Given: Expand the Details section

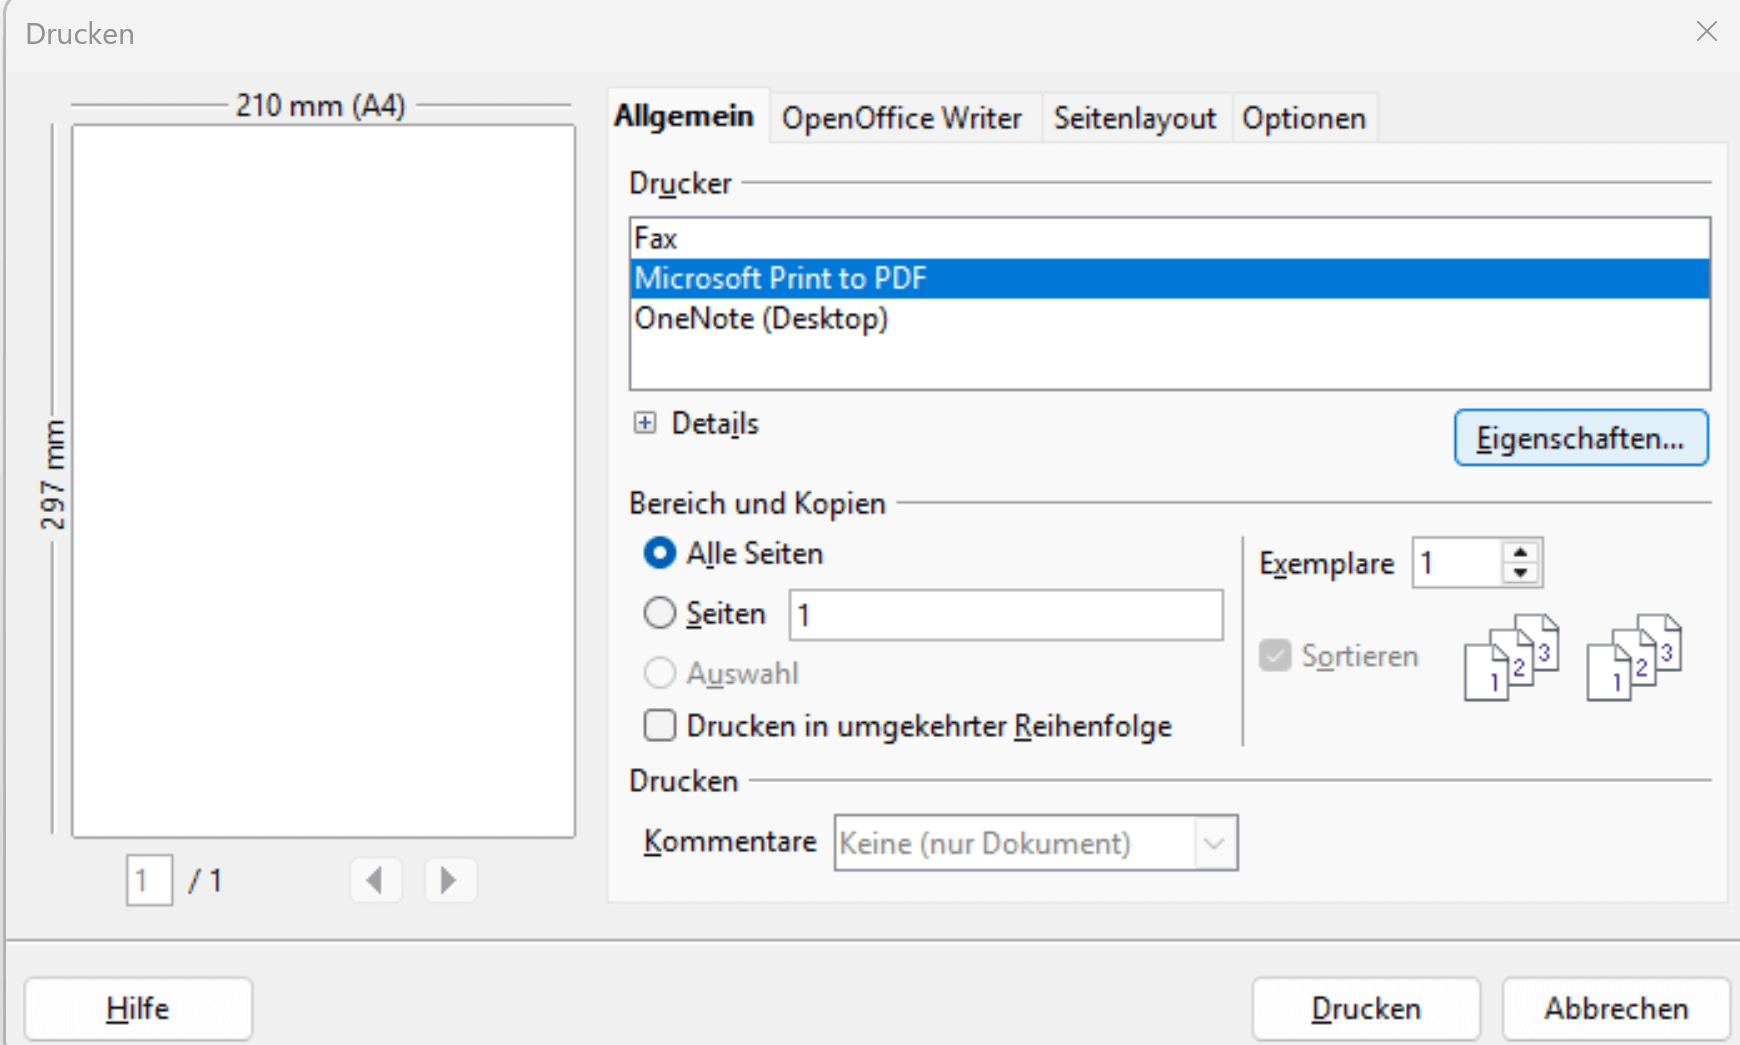Looking at the screenshot, I should coord(645,423).
